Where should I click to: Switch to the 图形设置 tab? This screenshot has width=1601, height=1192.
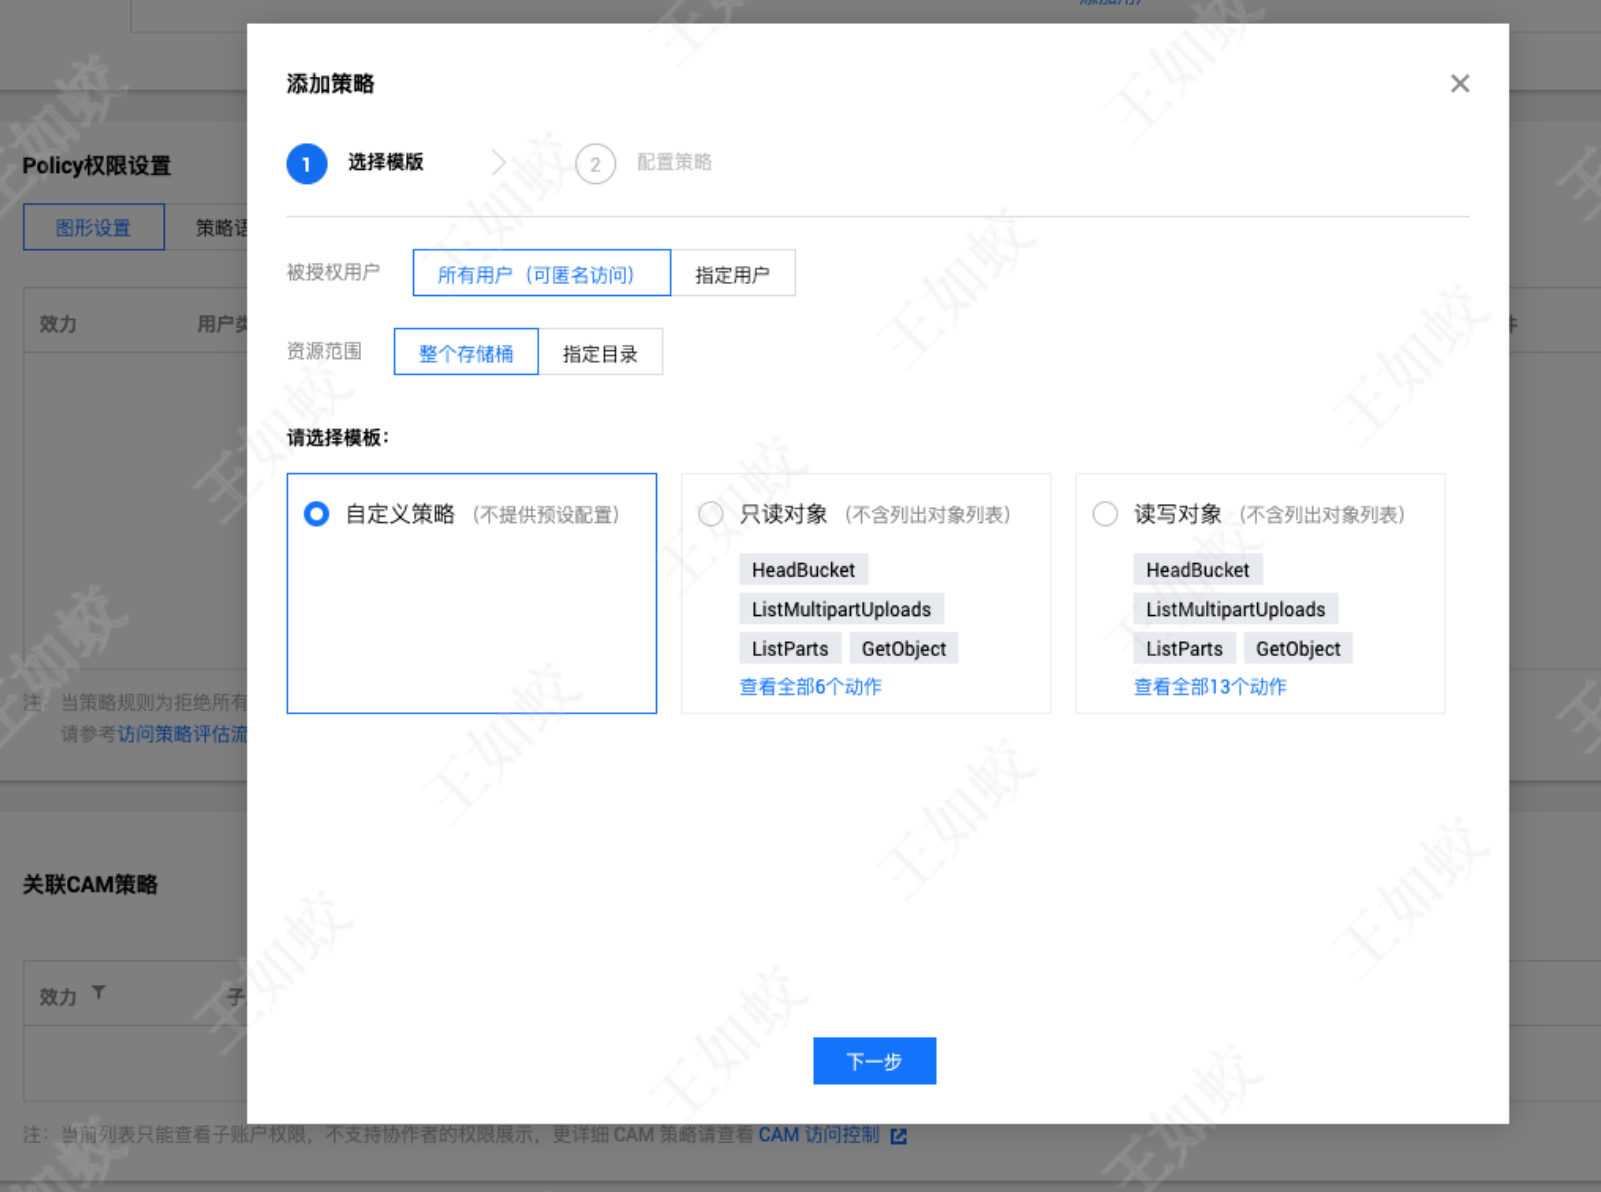[94, 228]
